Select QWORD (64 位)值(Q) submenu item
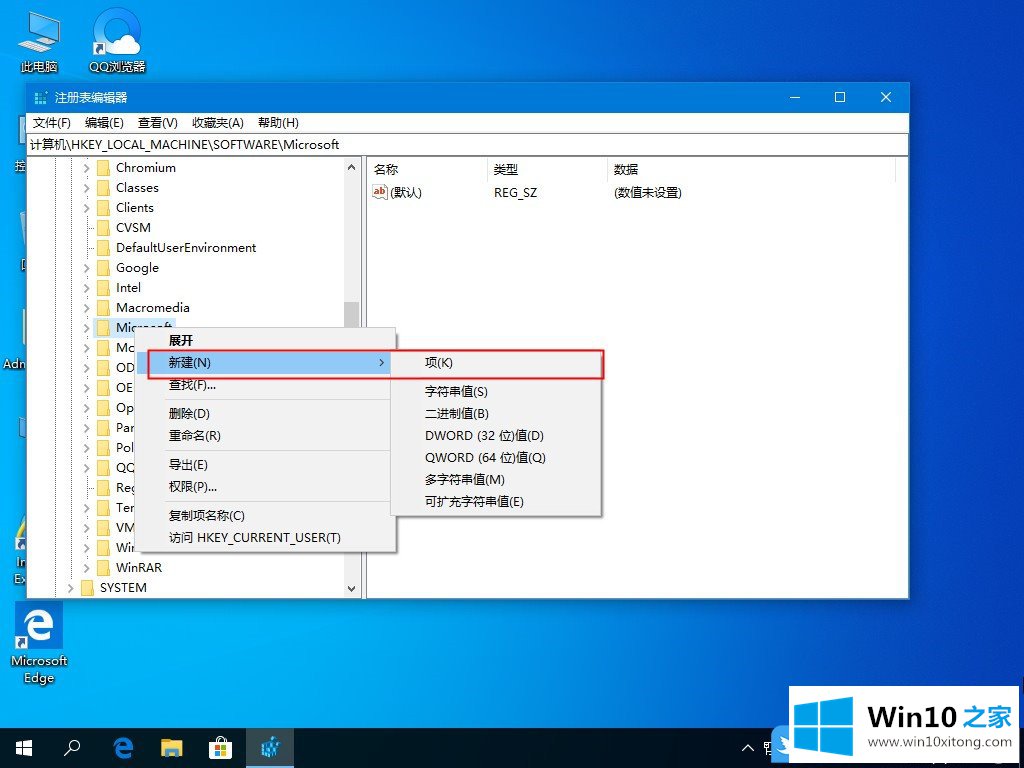1024x768 pixels. [x=496, y=458]
